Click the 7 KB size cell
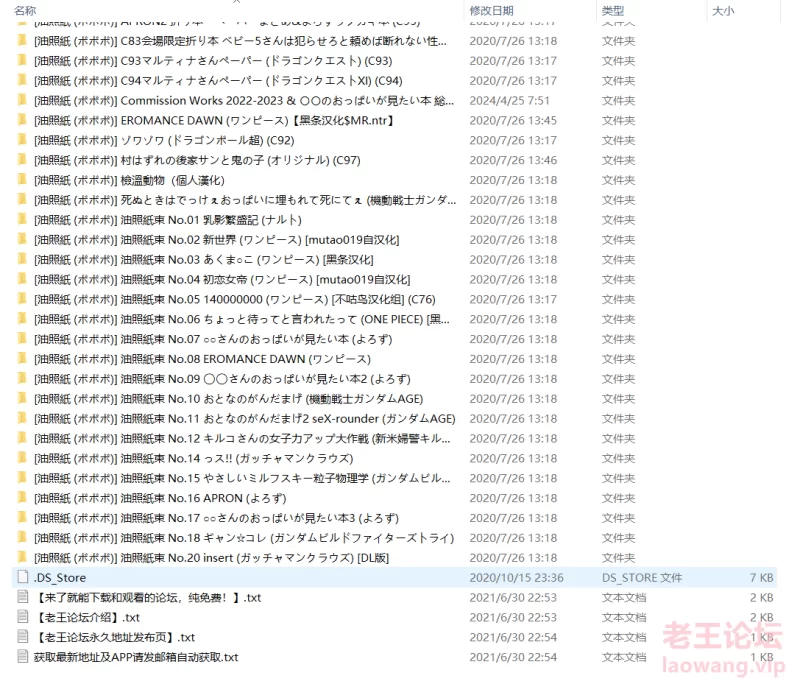Image resolution: width=800 pixels, height=684 pixels. click(x=762, y=577)
